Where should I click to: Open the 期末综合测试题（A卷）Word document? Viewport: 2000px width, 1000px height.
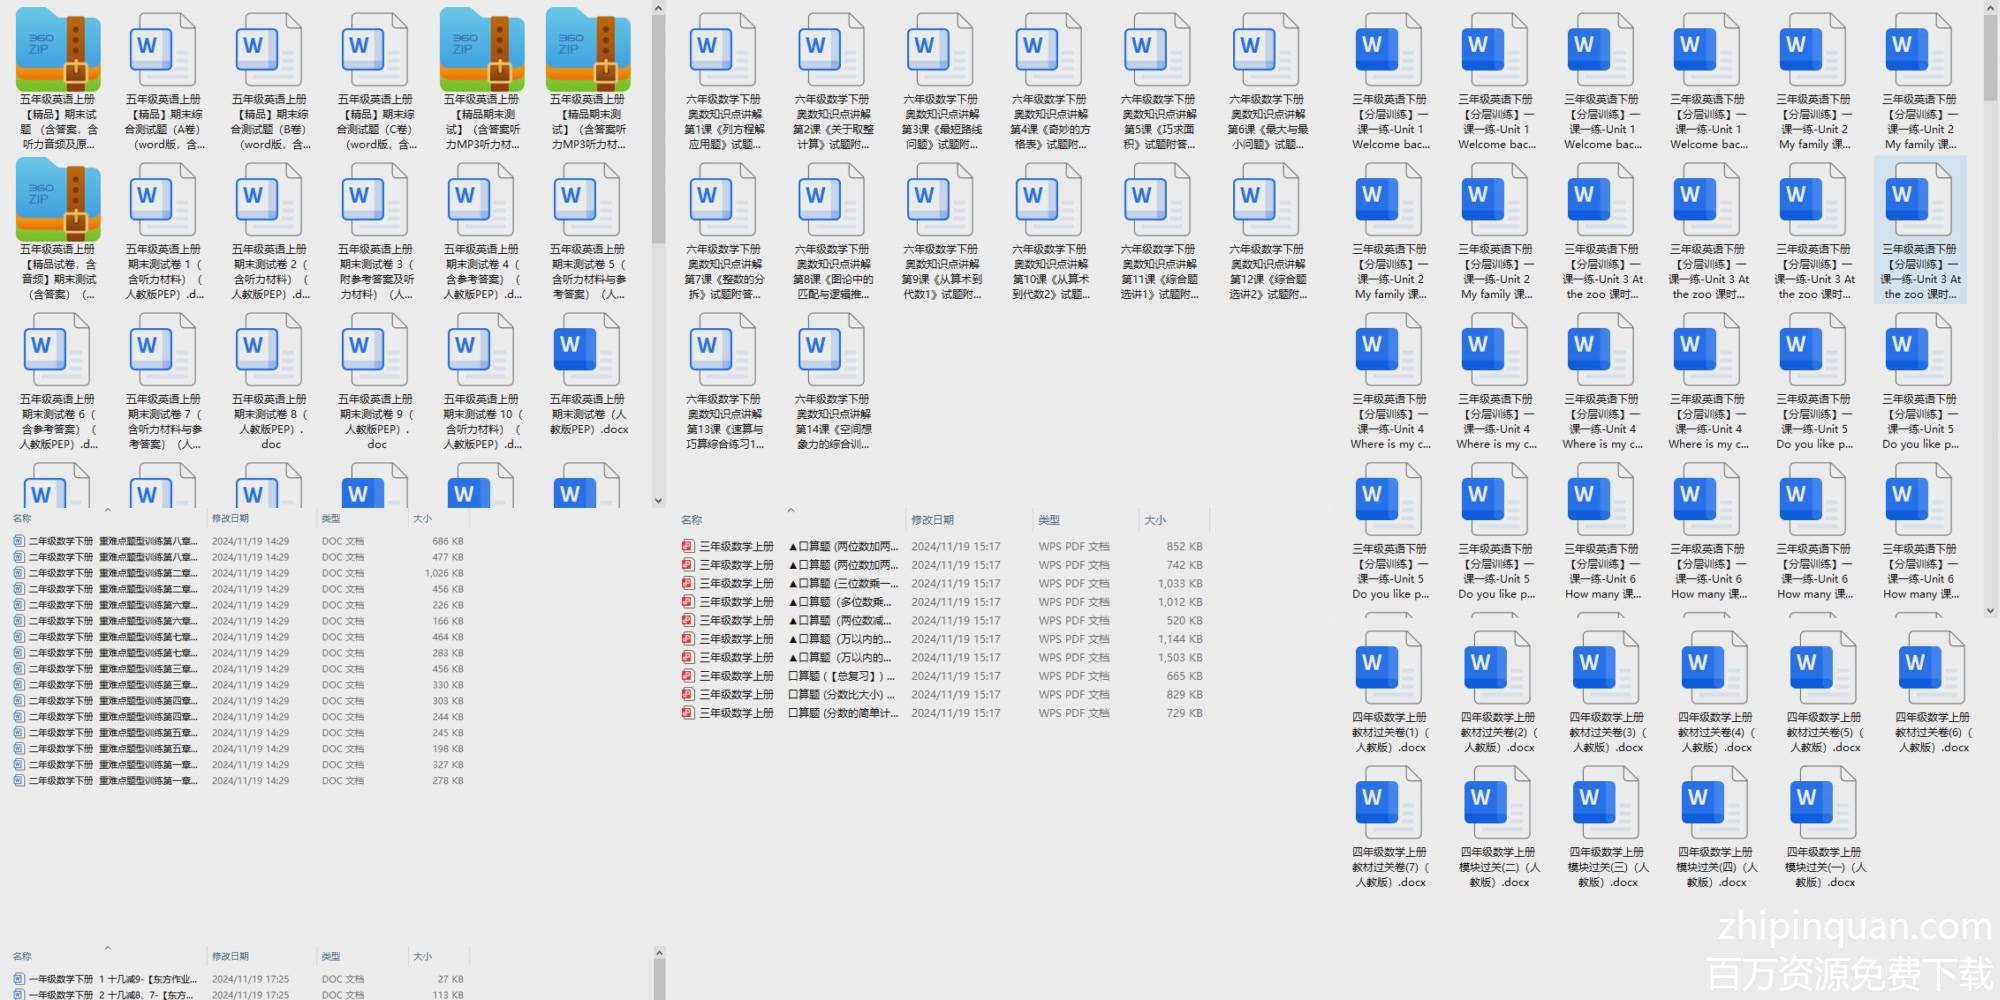pos(162,49)
